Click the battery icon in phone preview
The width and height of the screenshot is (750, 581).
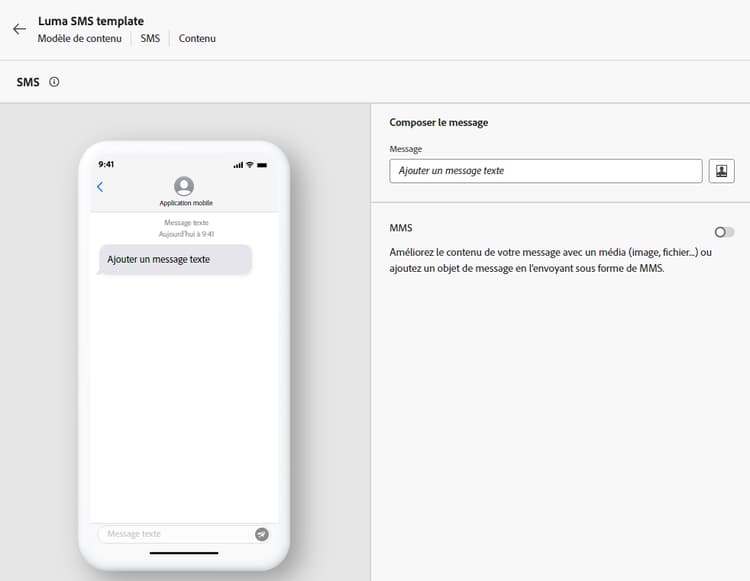pos(262,165)
